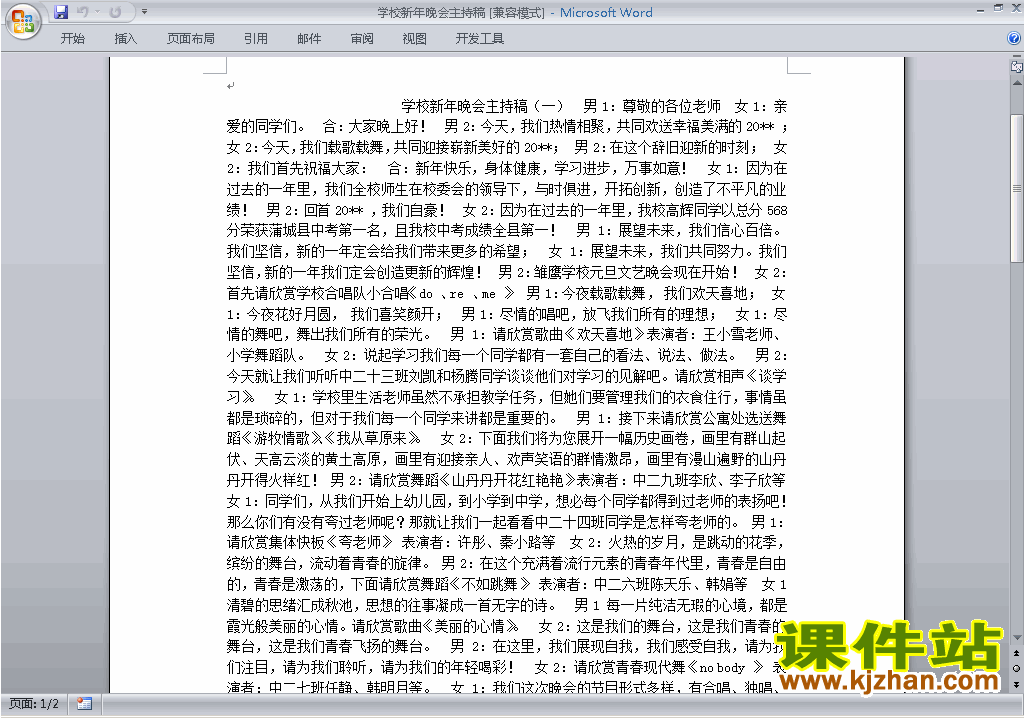1024x718 pixels.
Task: Save the document using the floppy icon
Action: [61, 12]
